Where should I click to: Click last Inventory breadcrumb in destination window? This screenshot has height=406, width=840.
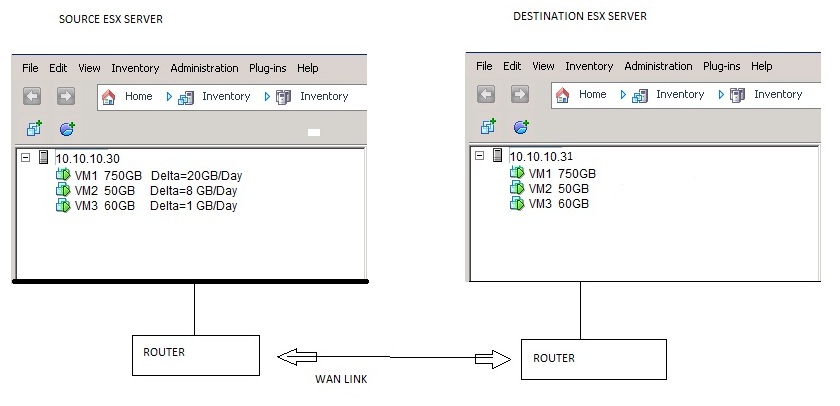pos(778,94)
